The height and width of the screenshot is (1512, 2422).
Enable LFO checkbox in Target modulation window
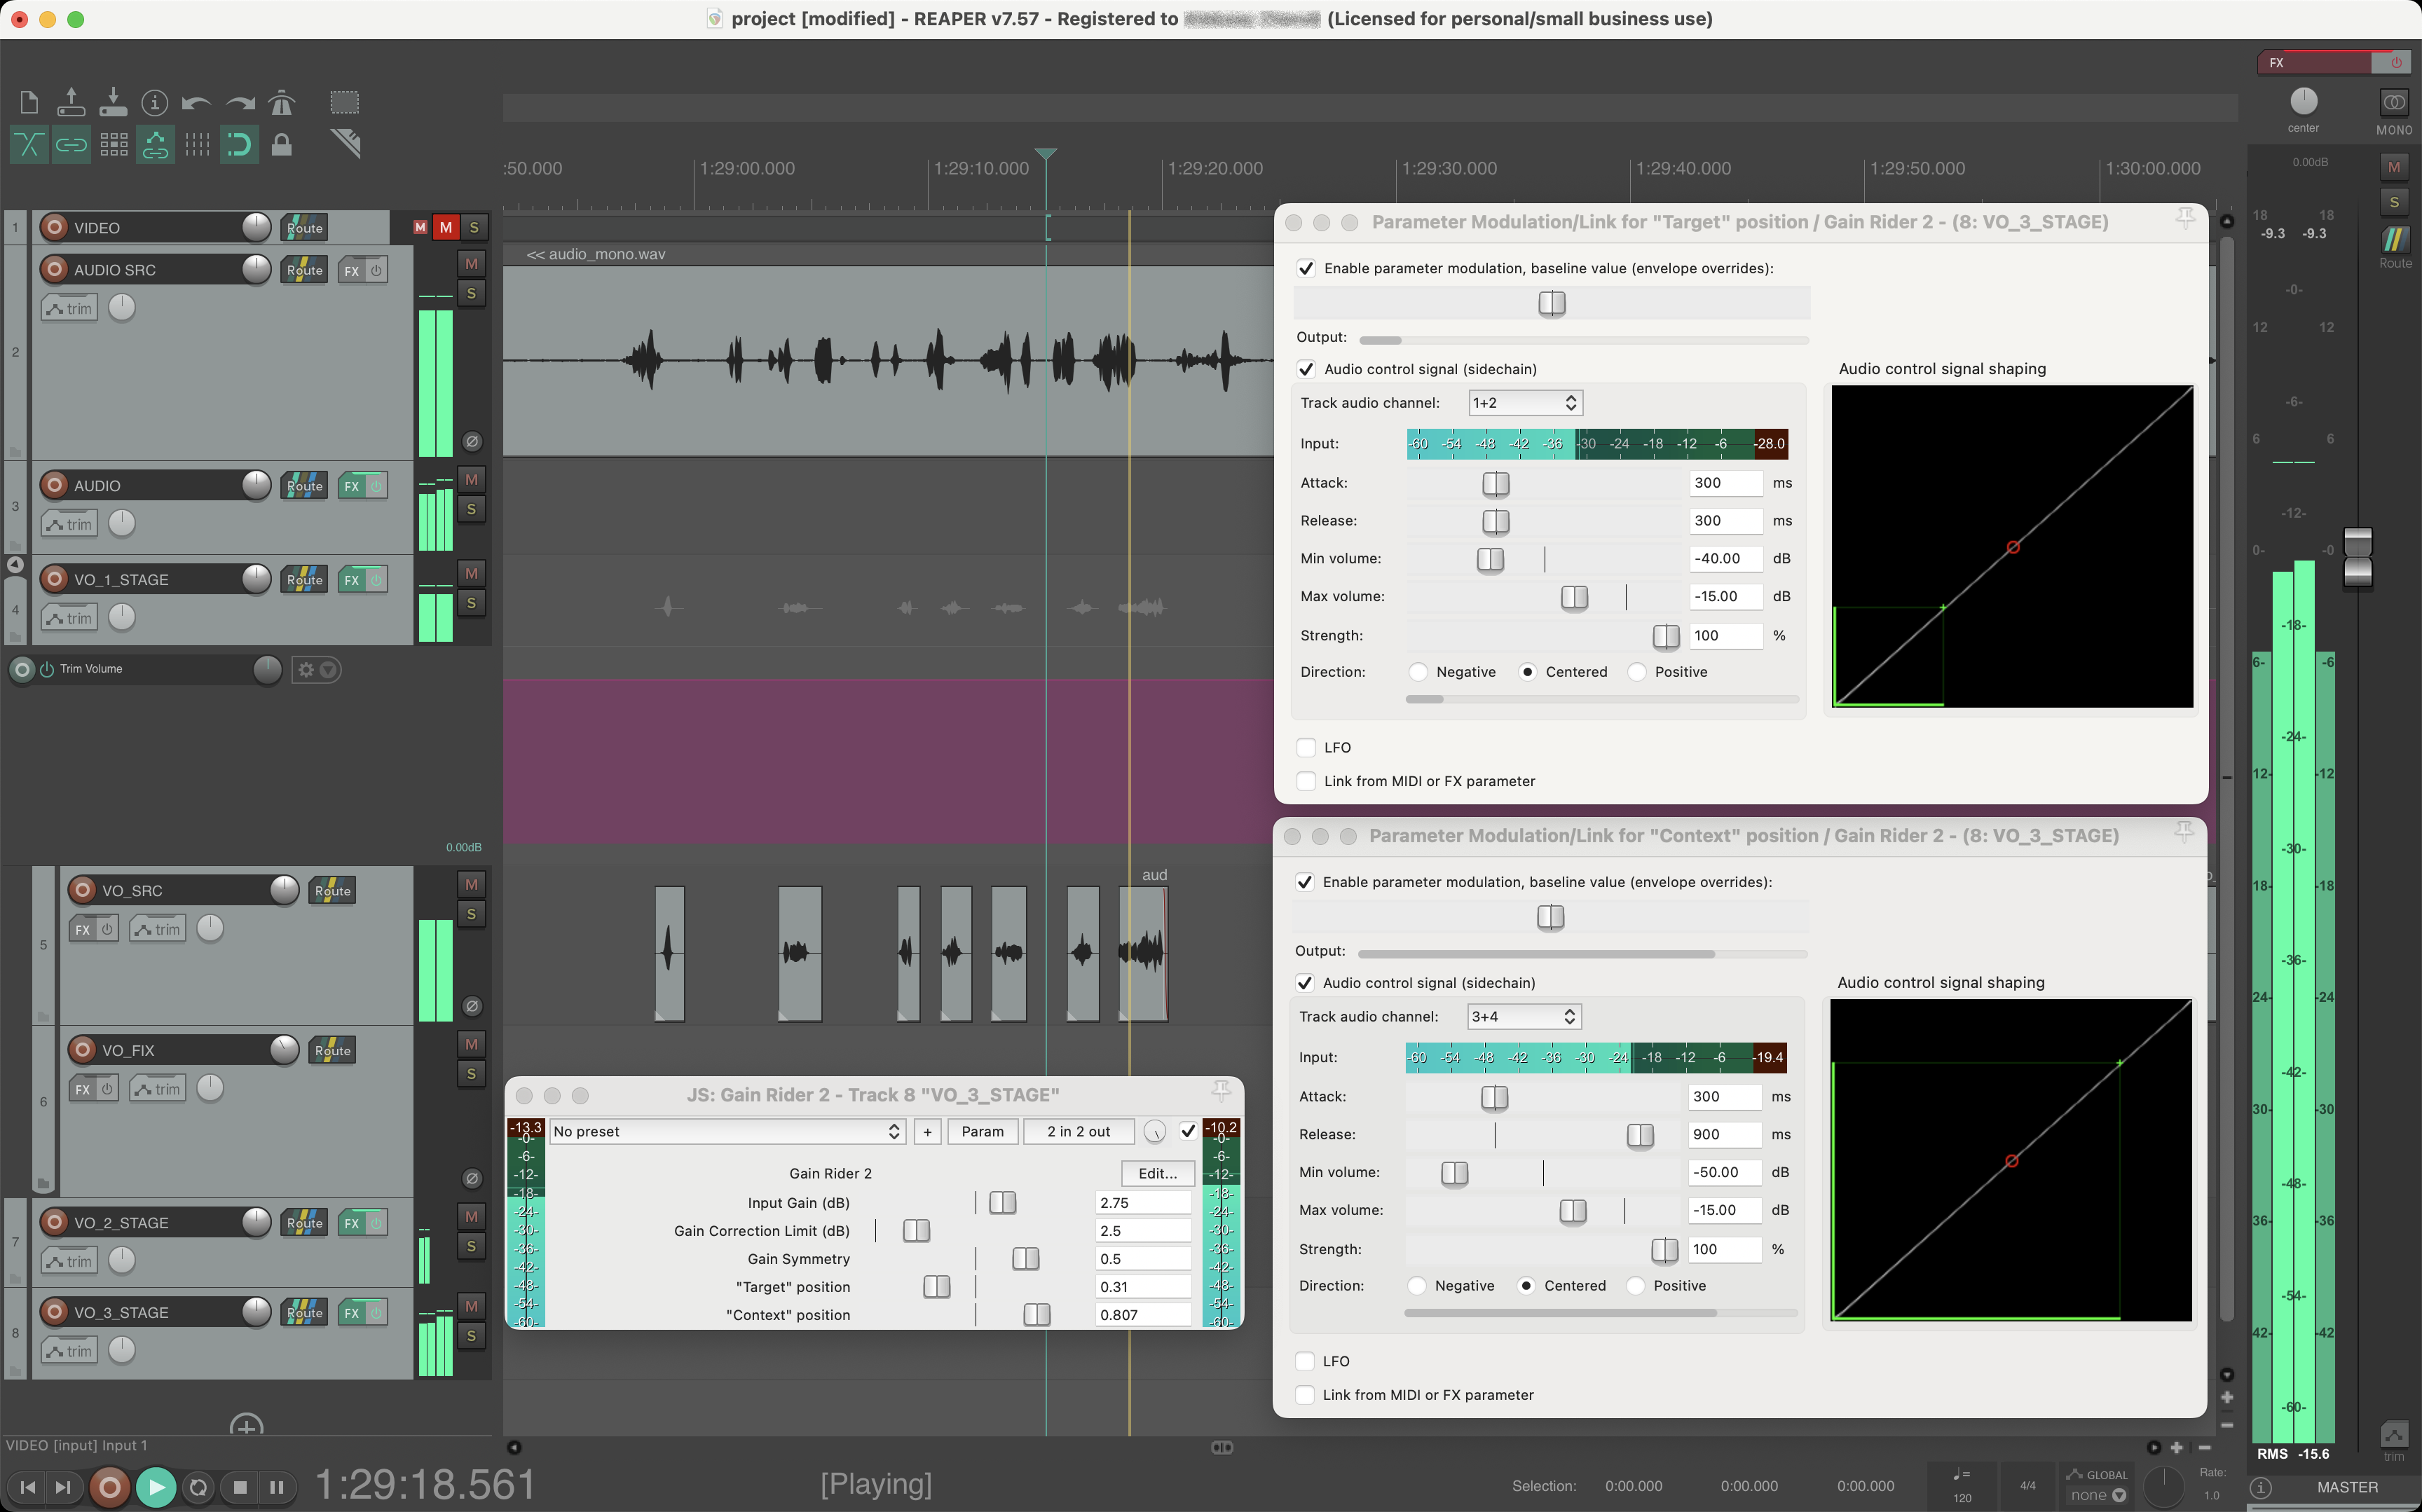click(1306, 747)
